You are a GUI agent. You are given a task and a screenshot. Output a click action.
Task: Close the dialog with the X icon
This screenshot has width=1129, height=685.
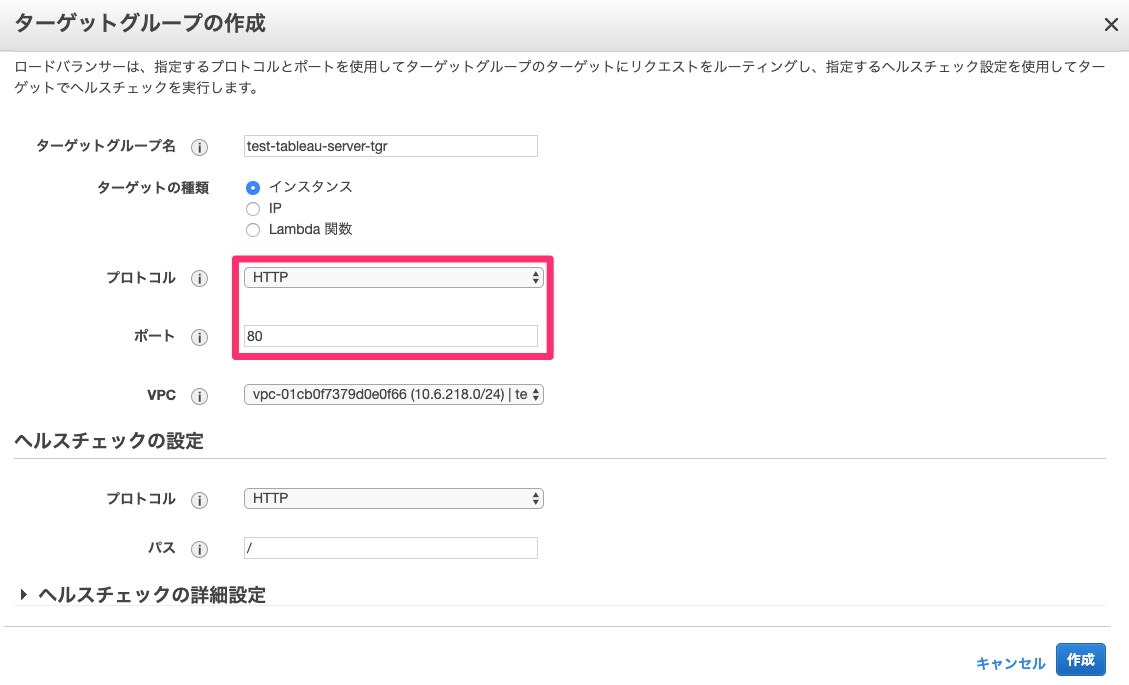[x=1111, y=24]
